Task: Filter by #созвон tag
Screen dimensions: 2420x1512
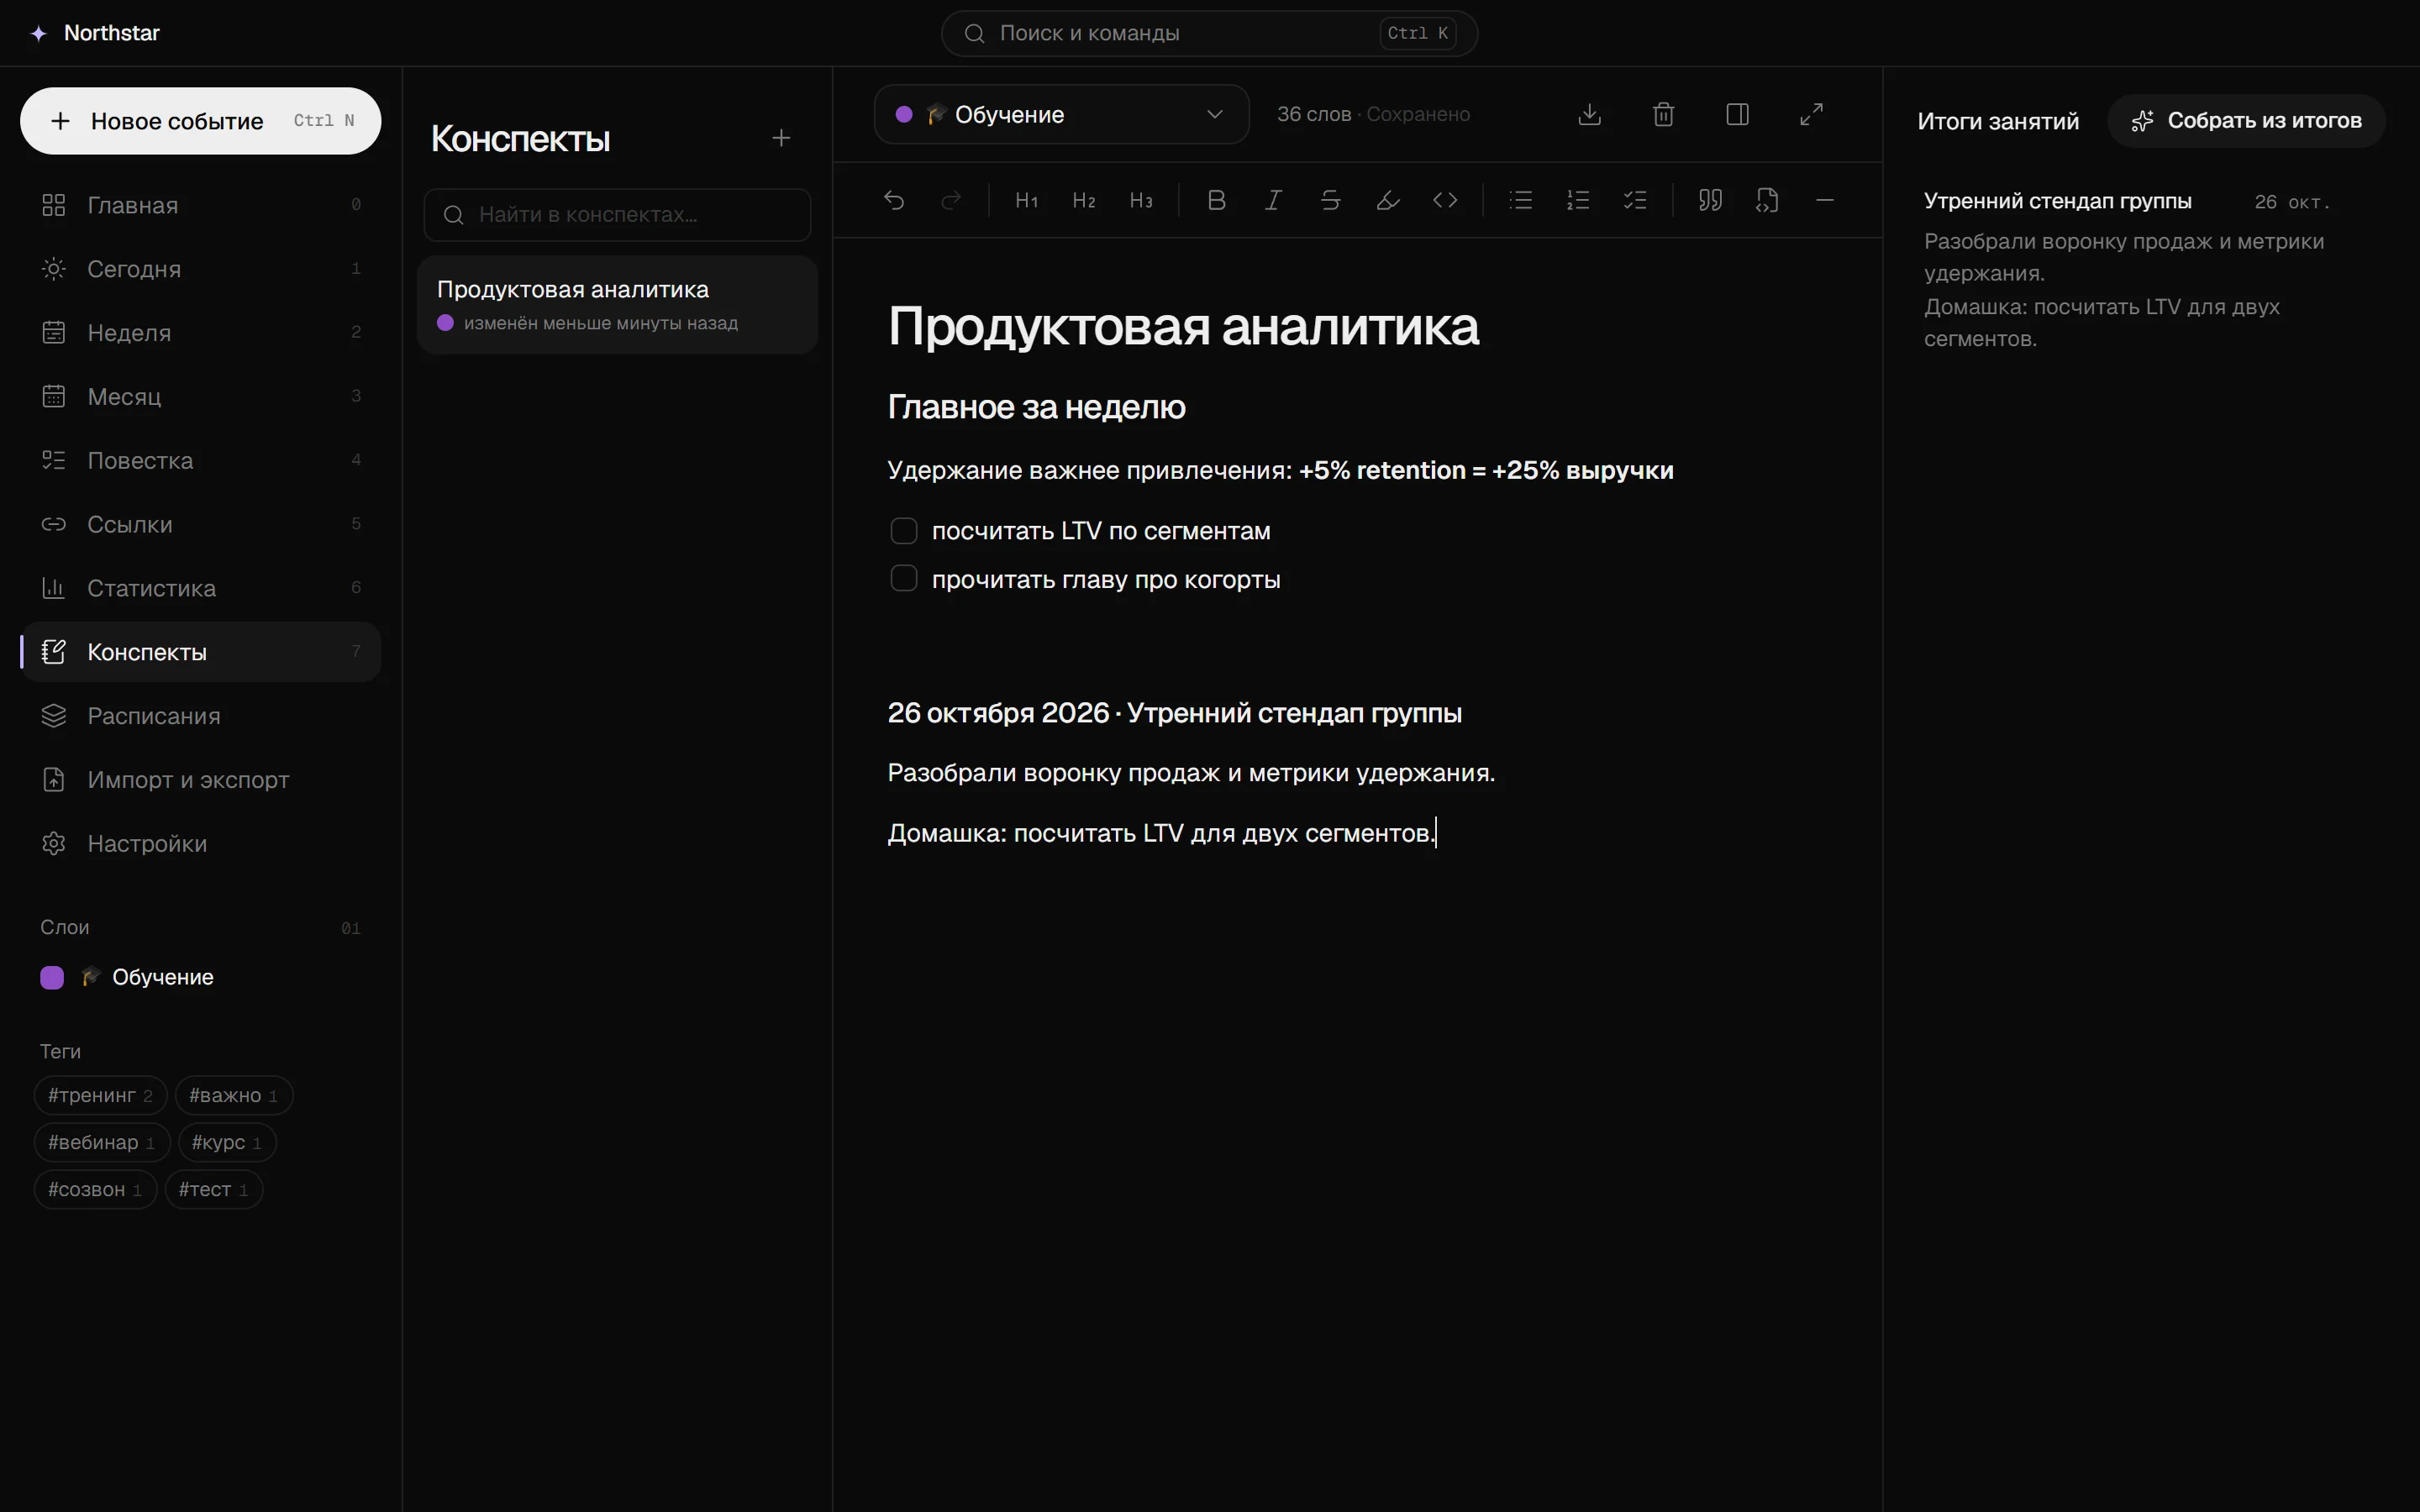Action: click(x=95, y=1189)
